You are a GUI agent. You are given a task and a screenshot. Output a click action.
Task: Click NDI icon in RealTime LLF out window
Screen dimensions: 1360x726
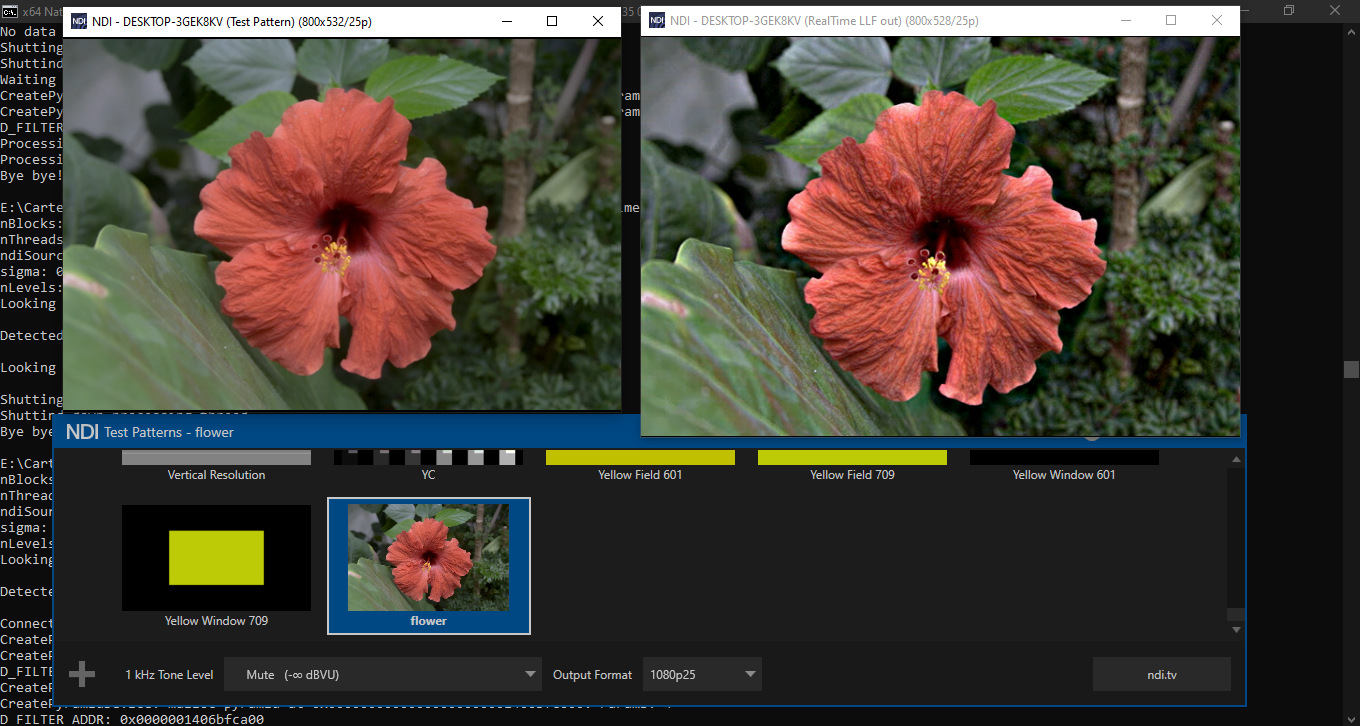coord(657,20)
